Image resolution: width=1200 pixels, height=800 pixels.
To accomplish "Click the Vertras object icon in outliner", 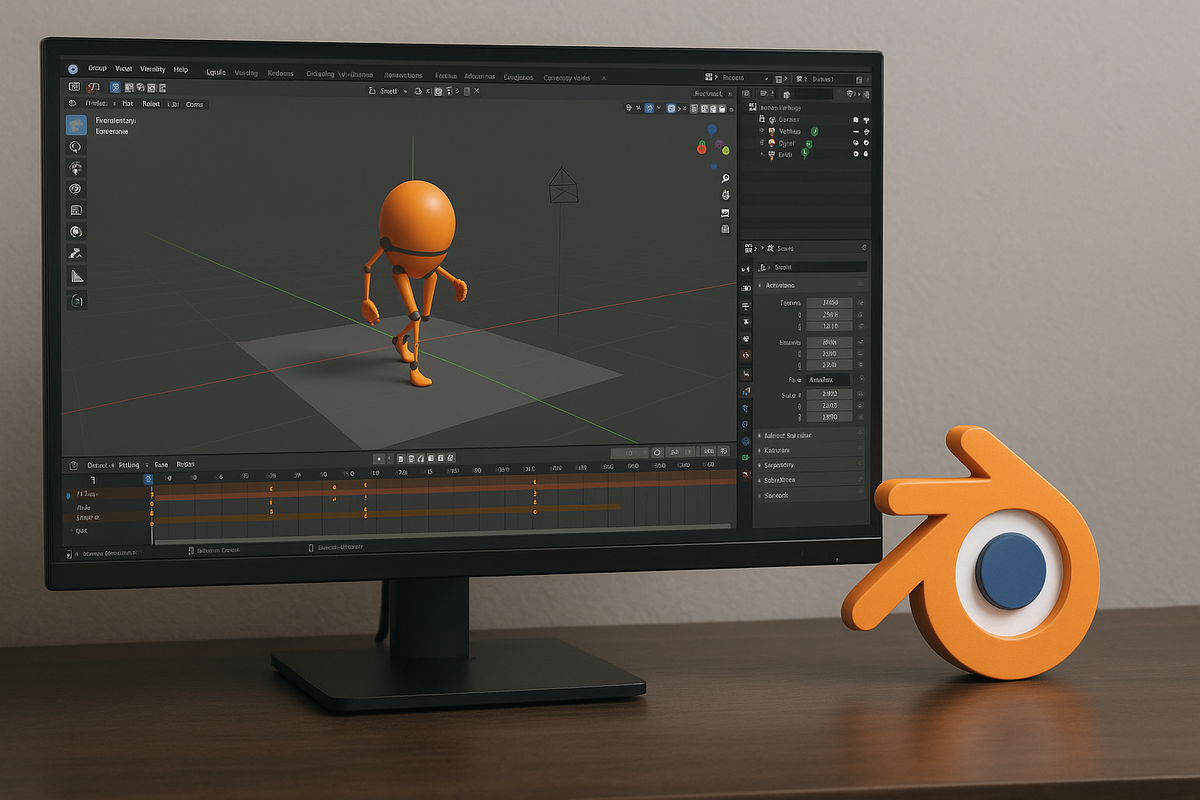I will point(772,131).
